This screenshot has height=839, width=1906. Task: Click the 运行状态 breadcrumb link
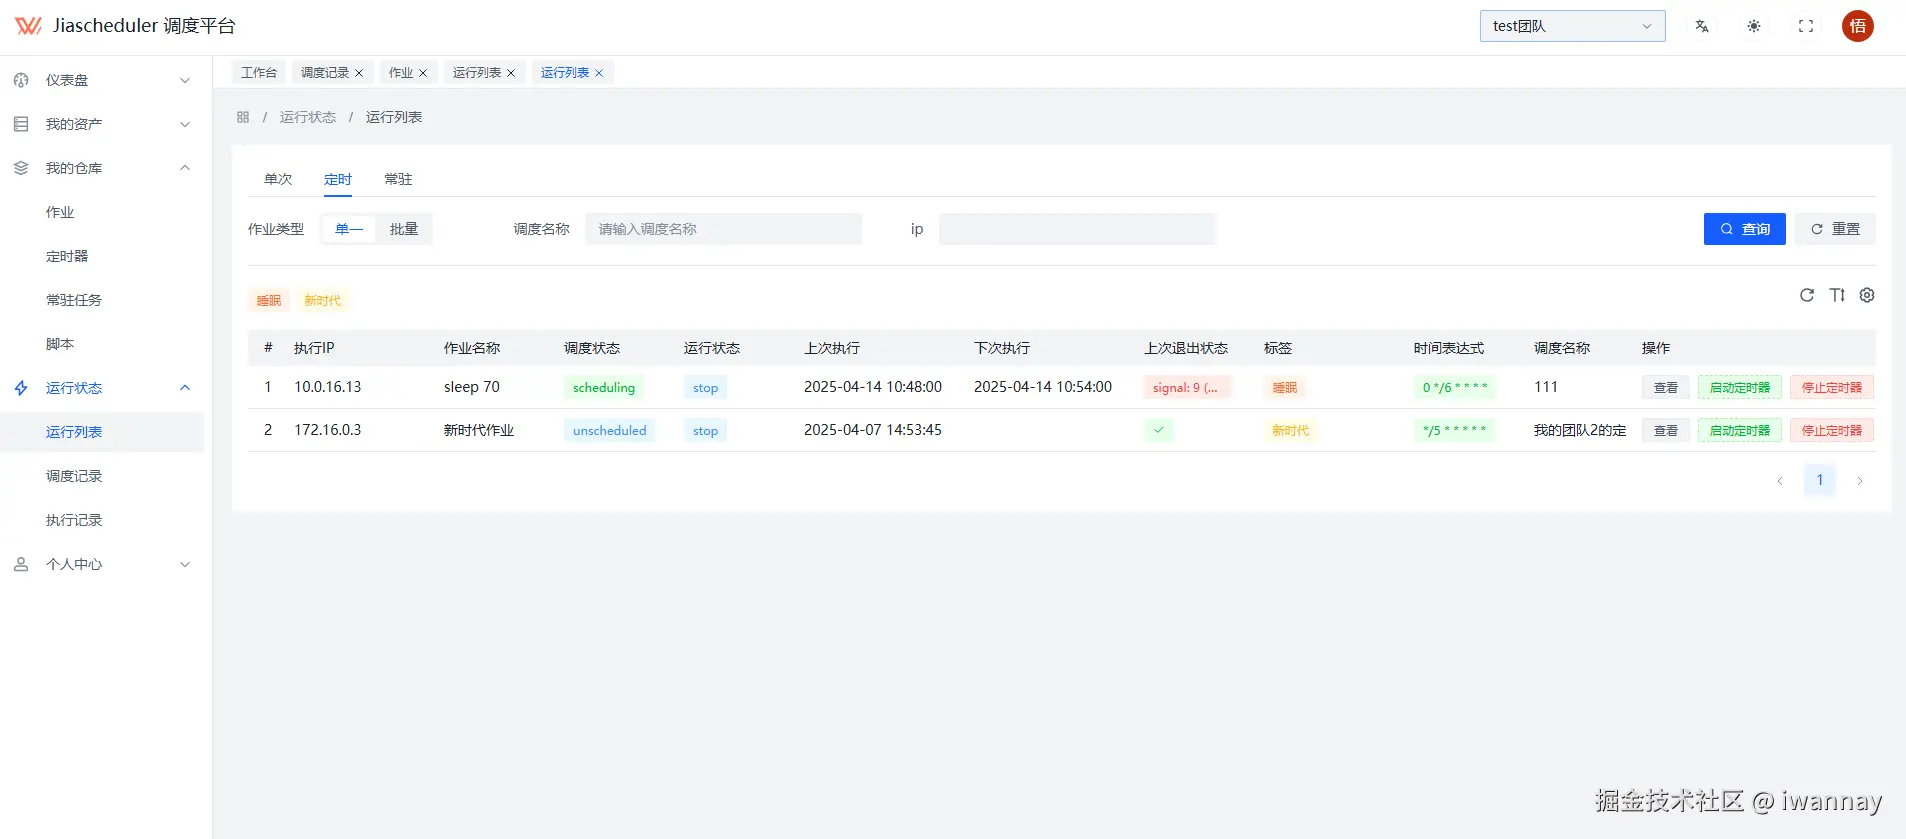pos(308,117)
